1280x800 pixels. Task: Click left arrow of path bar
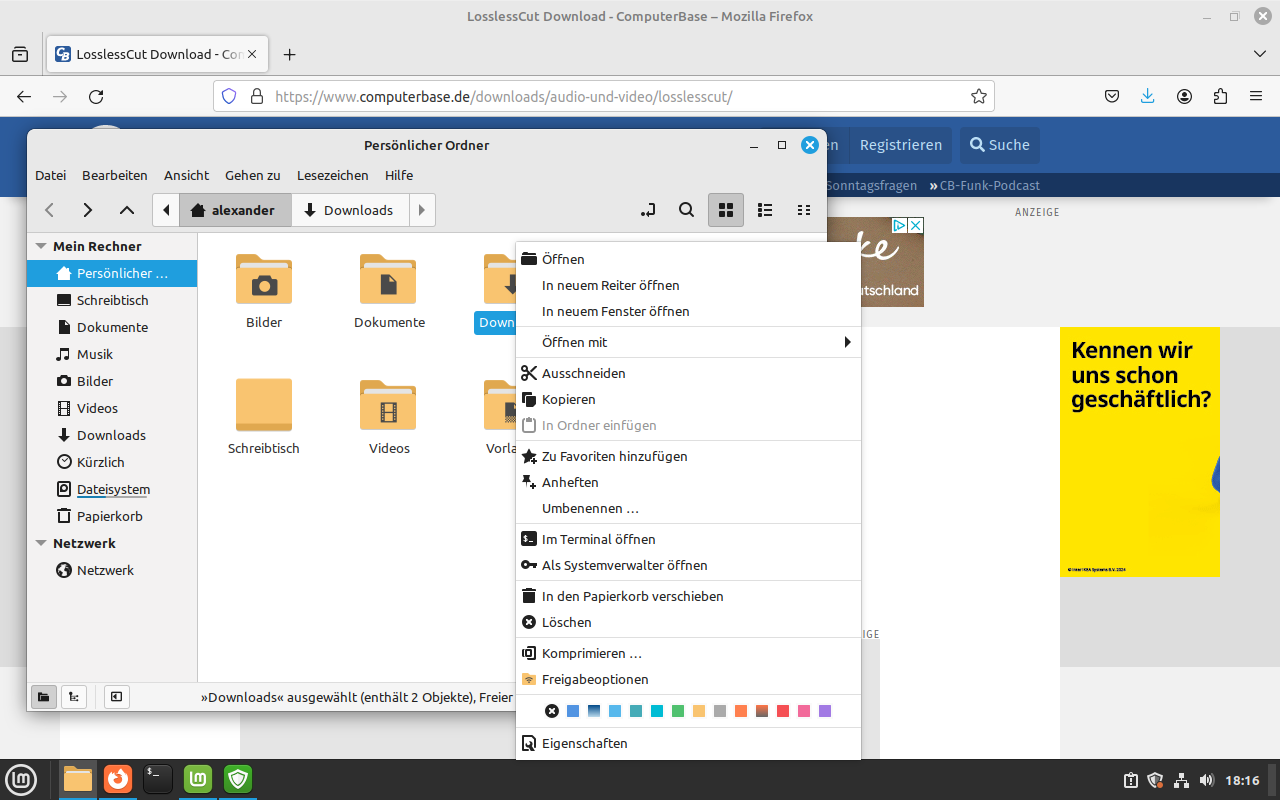pyautogui.click(x=166, y=210)
